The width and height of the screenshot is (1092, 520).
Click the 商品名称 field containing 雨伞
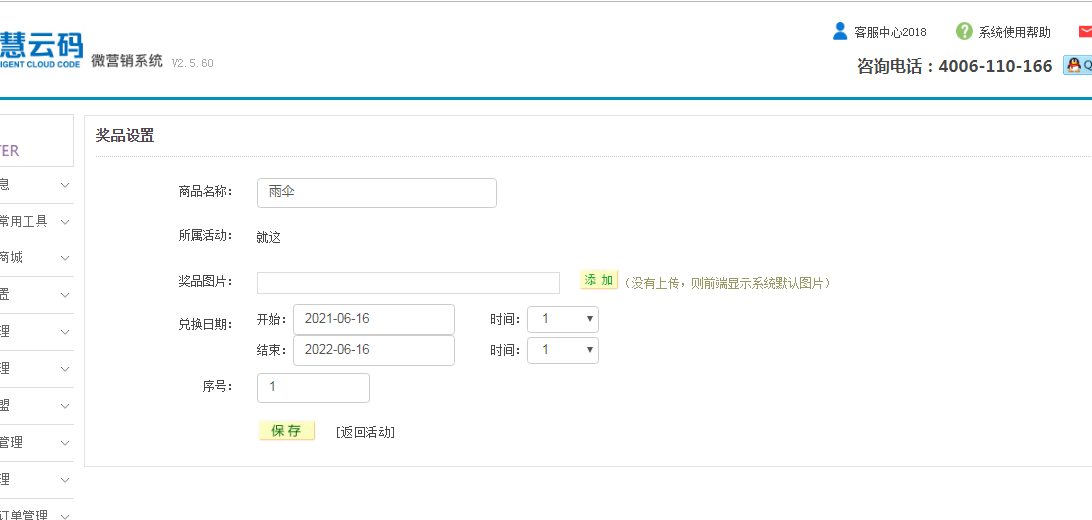(376, 193)
